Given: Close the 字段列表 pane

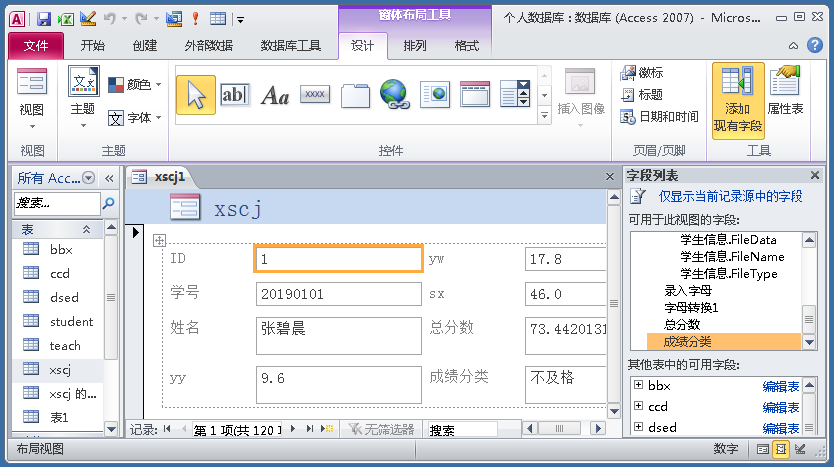Looking at the screenshot, I should [x=814, y=175].
